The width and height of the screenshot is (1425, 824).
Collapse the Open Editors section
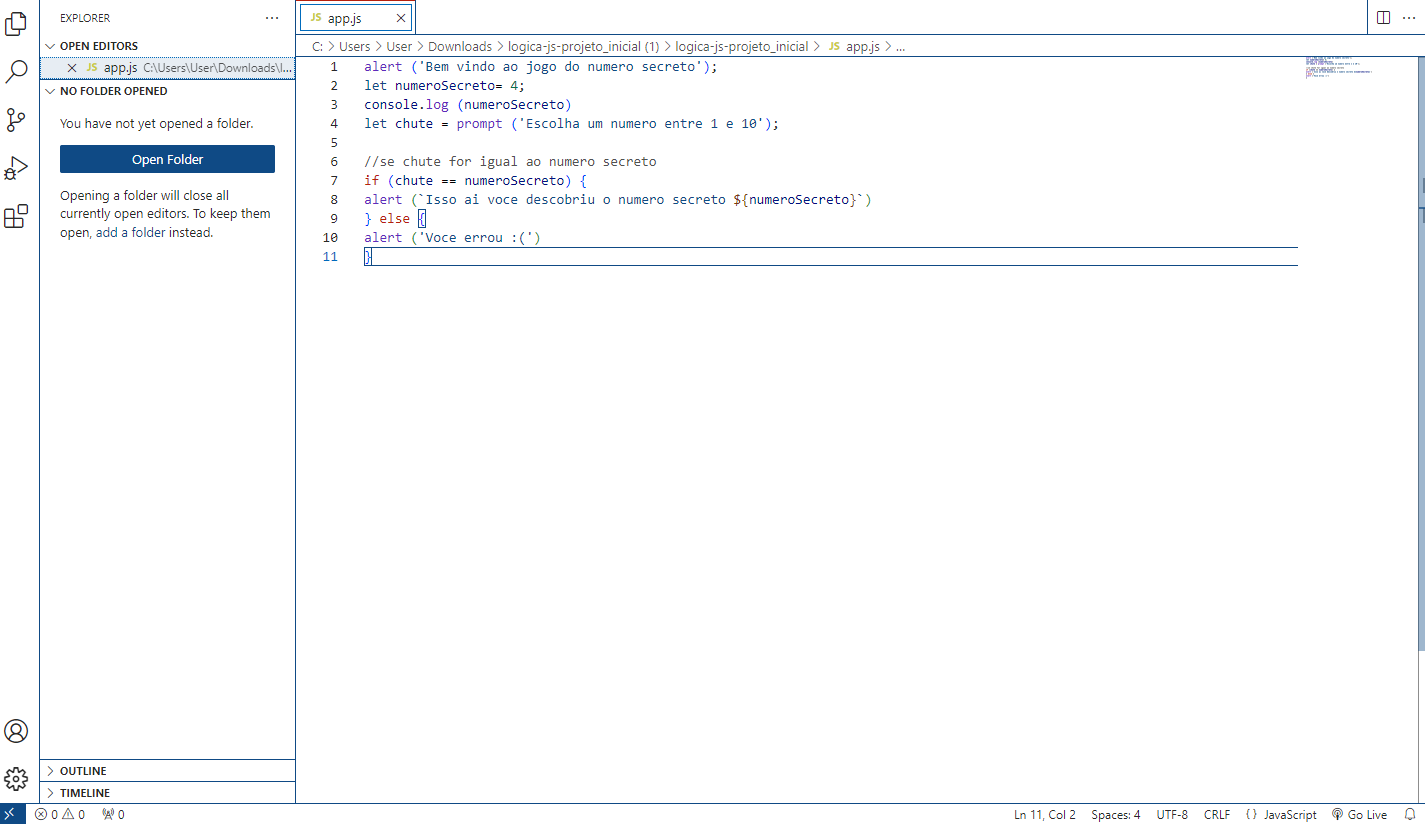tap(167, 46)
